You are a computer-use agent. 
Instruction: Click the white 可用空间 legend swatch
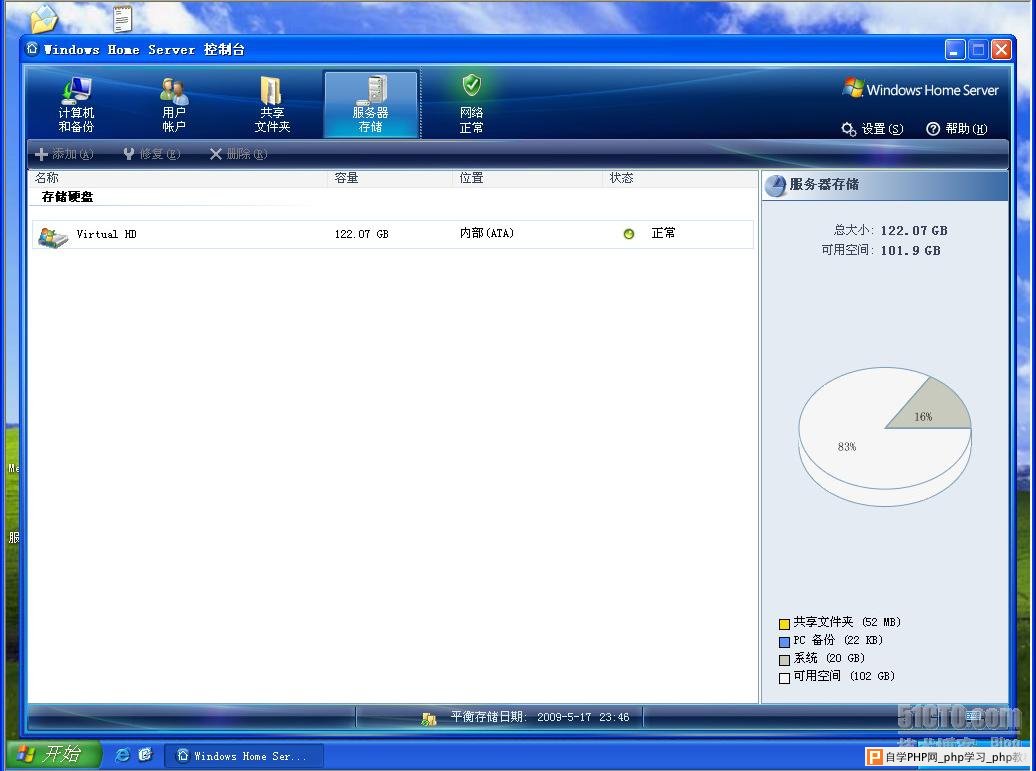(784, 678)
